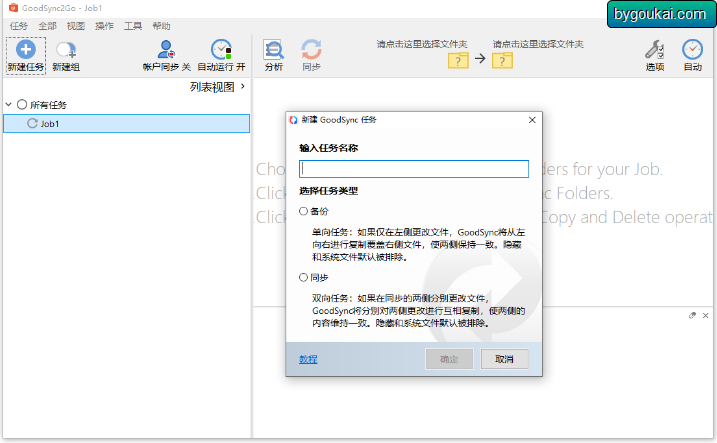Focus the task name input field

tap(414, 169)
